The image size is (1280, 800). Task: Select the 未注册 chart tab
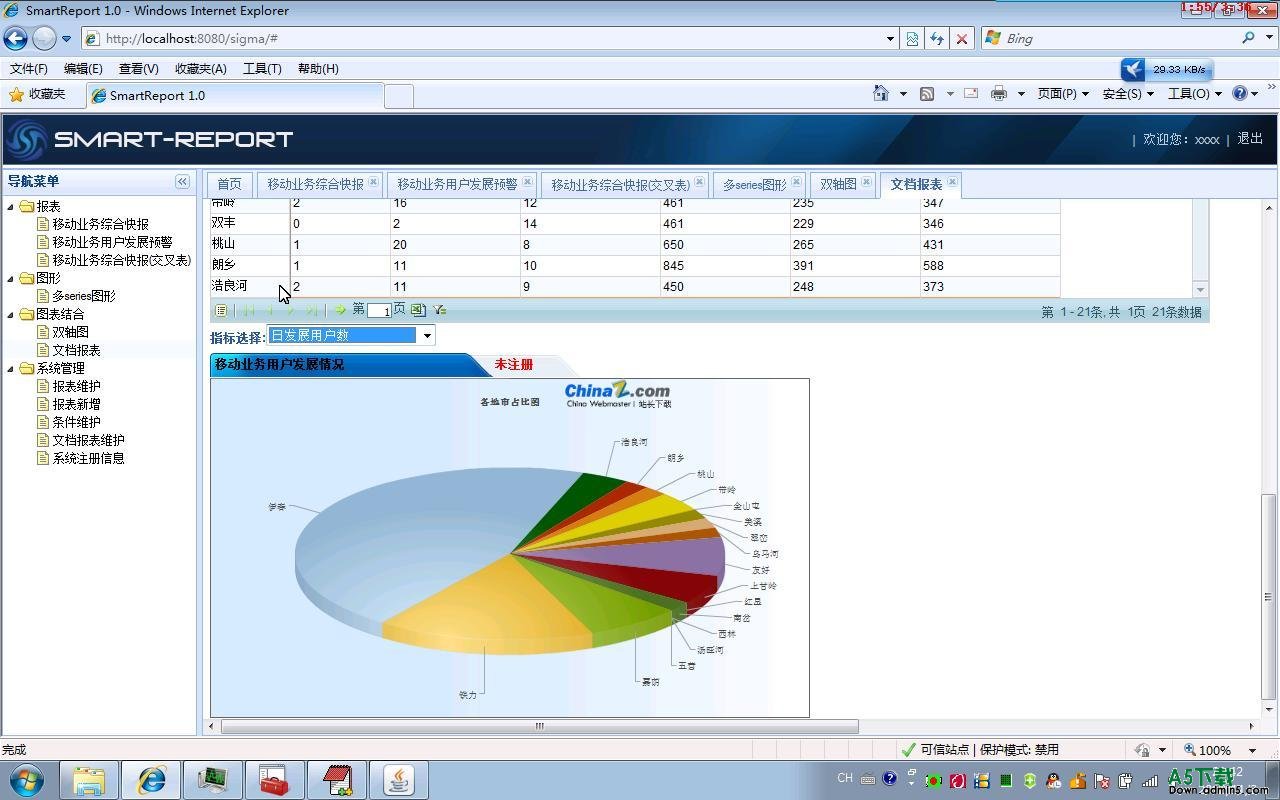pos(514,365)
